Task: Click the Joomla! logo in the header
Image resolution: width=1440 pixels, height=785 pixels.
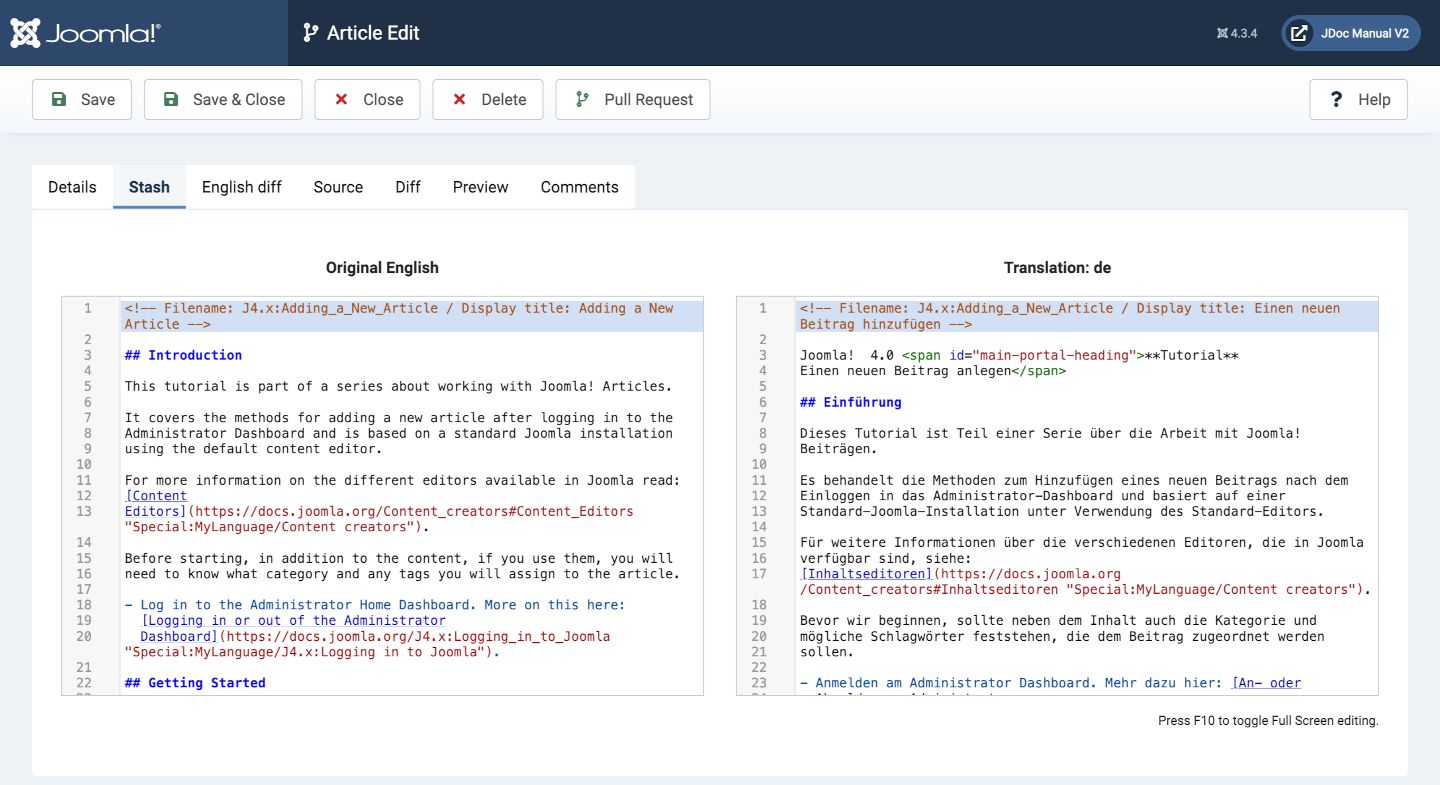Action: [x=85, y=33]
